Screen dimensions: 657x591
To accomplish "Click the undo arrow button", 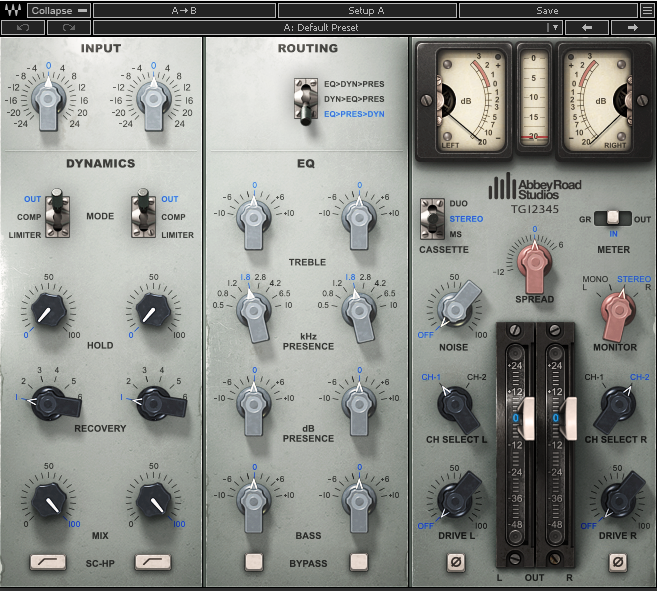I will (23, 28).
